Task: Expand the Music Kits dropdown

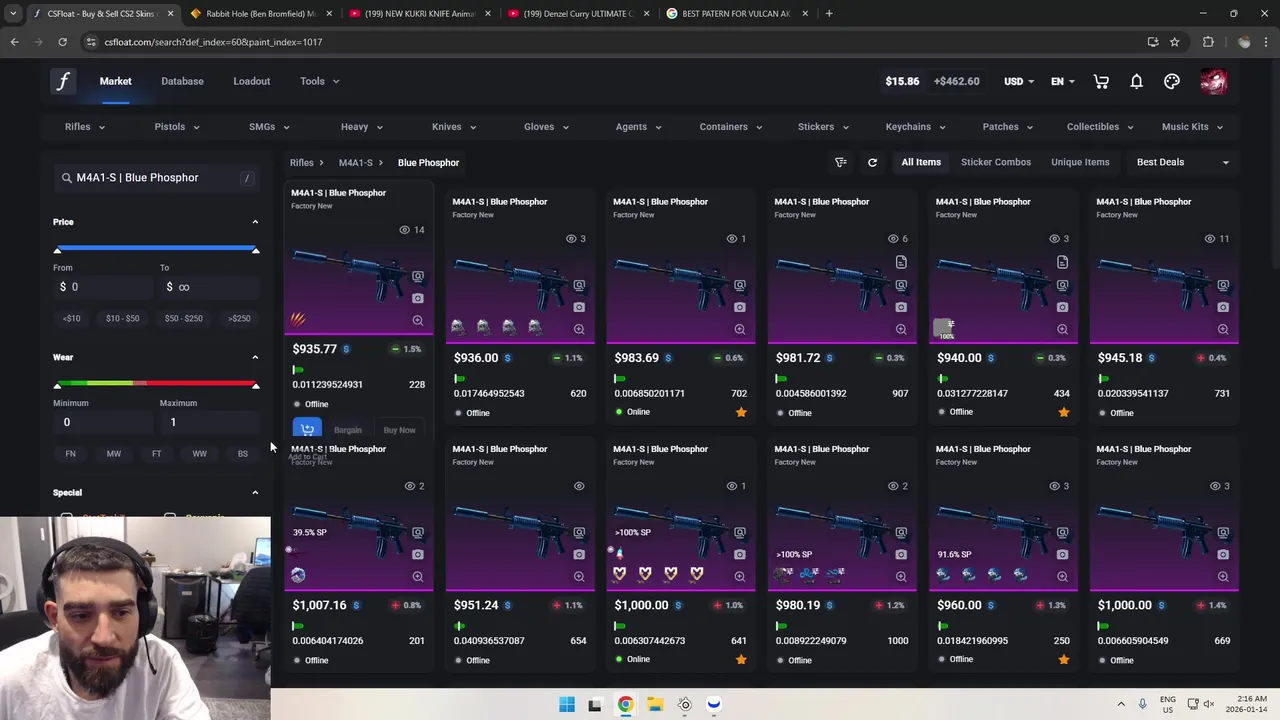Action: click(1192, 127)
